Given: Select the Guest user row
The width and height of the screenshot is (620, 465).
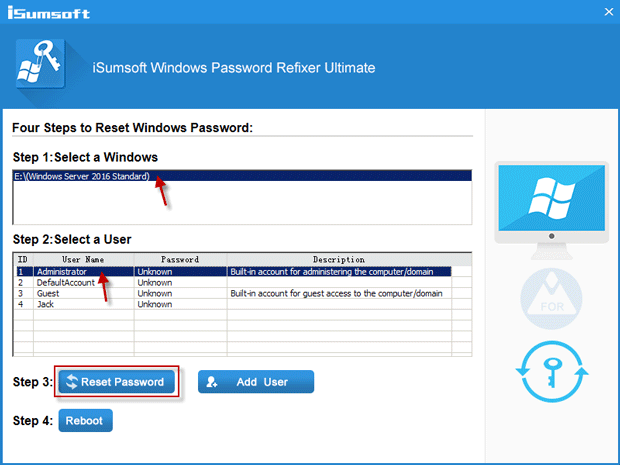Looking at the screenshot, I should pos(233,293).
